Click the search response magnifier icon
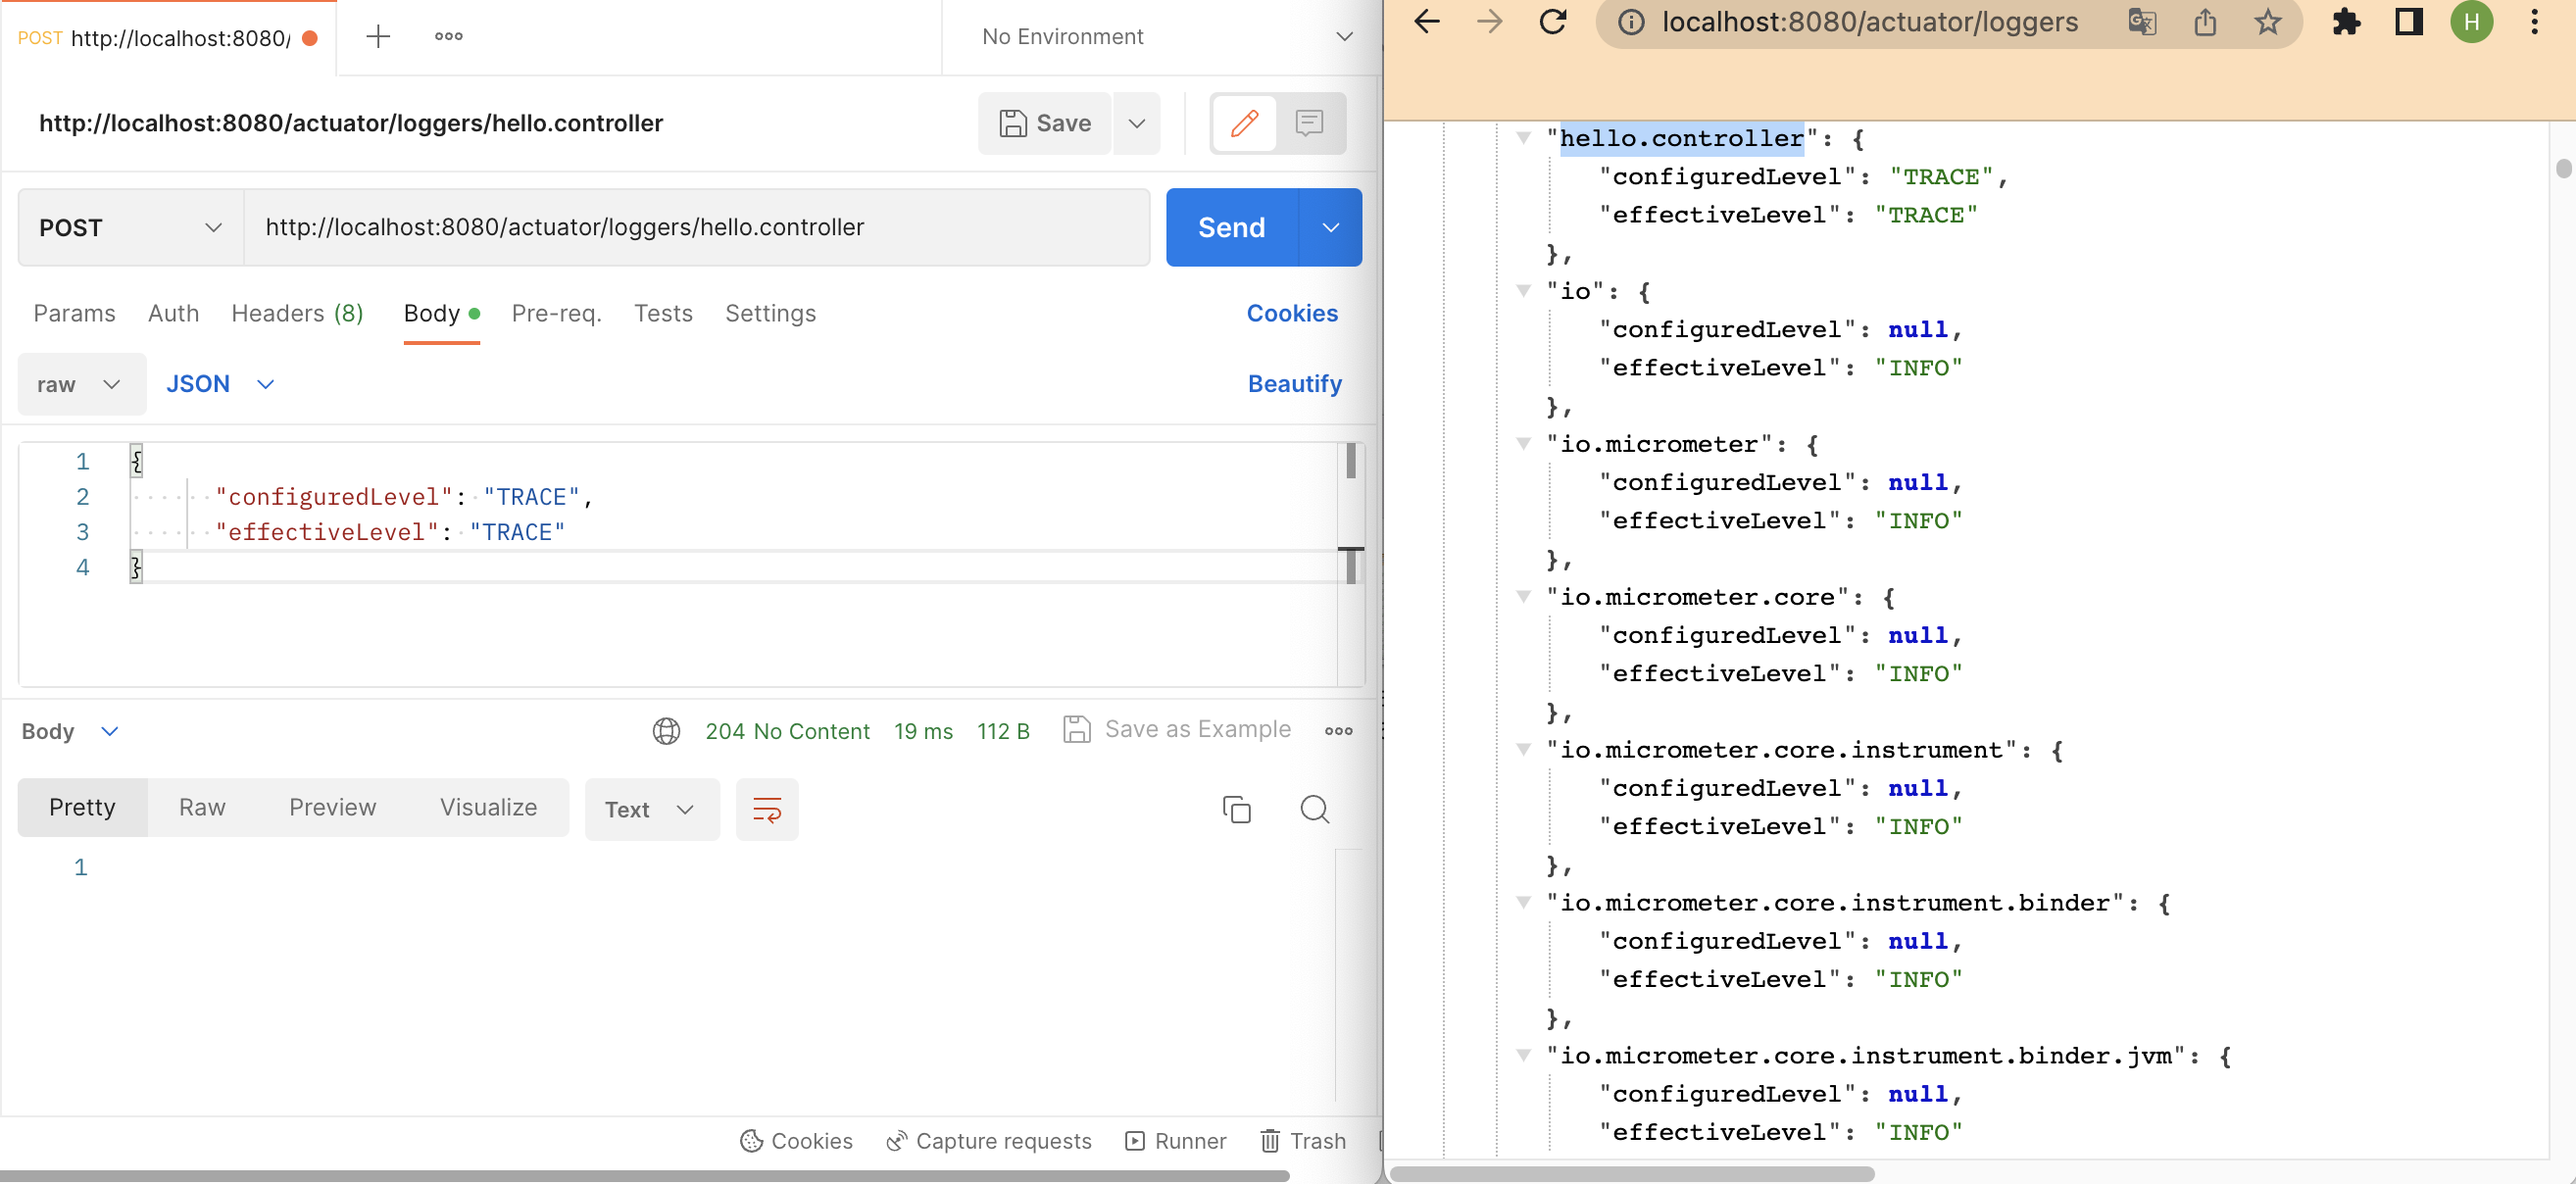The height and width of the screenshot is (1184, 2576). click(1314, 809)
